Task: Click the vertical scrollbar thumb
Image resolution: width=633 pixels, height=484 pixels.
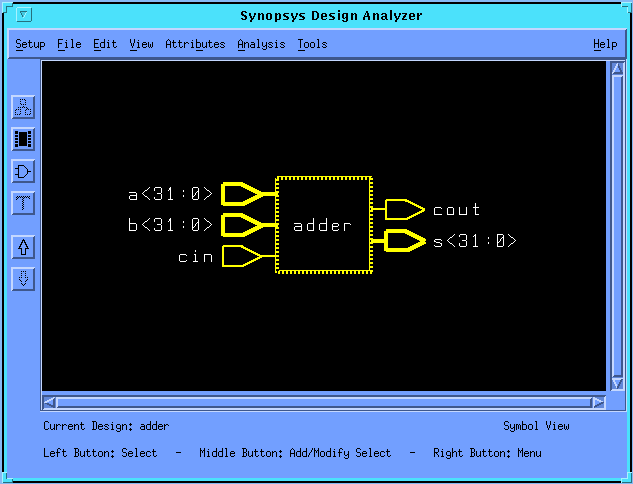Action: coord(617,226)
